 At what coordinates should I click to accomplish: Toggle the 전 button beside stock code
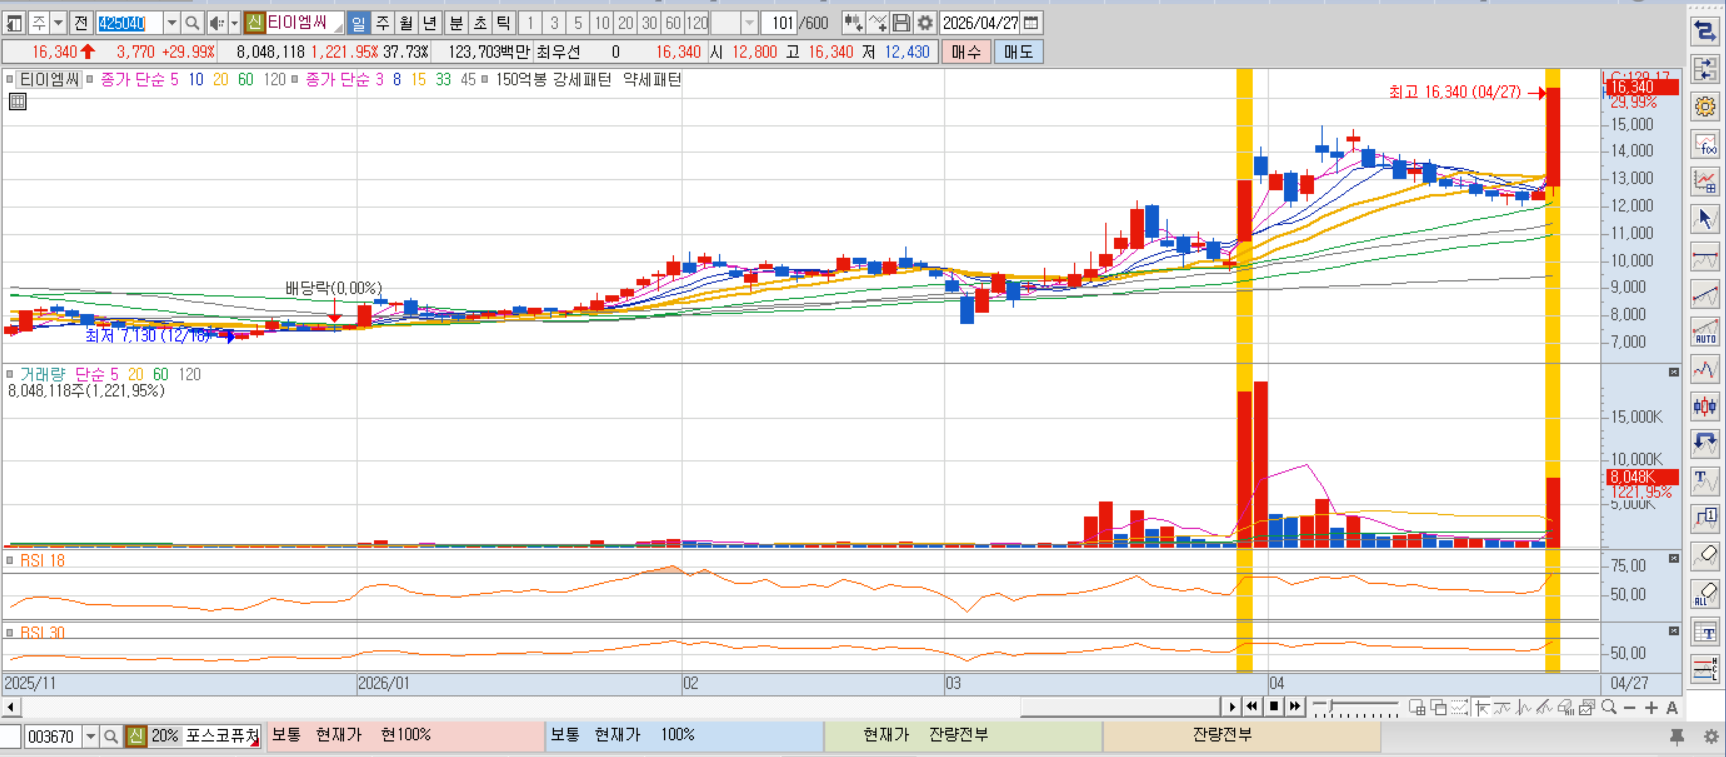tap(81, 22)
